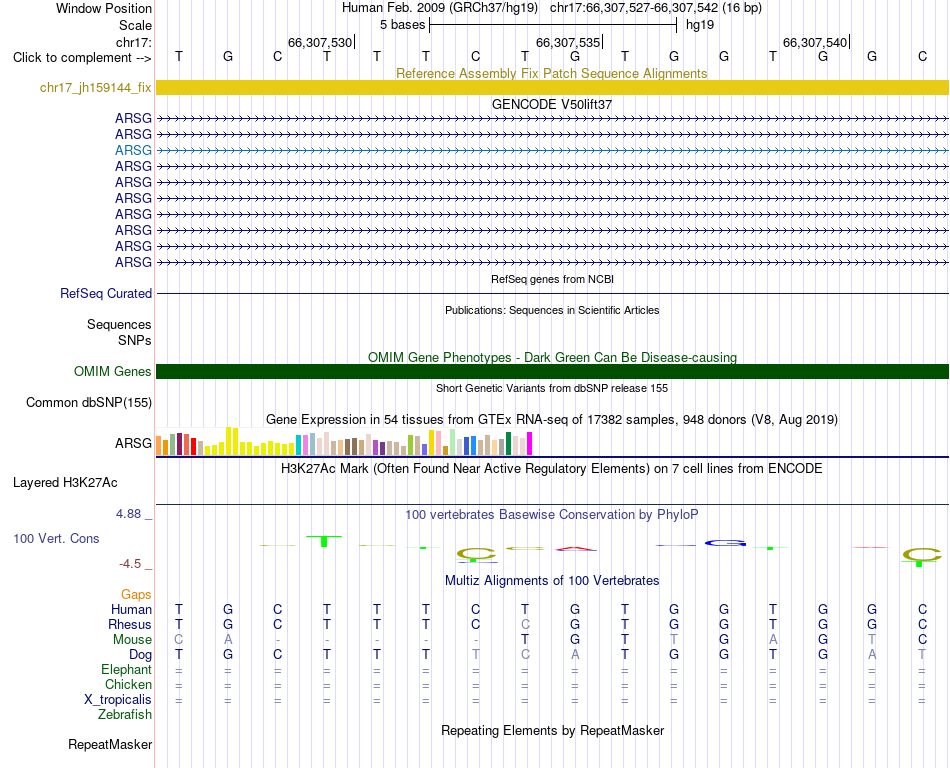Open 'Reference Assembly Fix Patch Sequence Alignments' title
The image size is (950, 768).
[551, 73]
